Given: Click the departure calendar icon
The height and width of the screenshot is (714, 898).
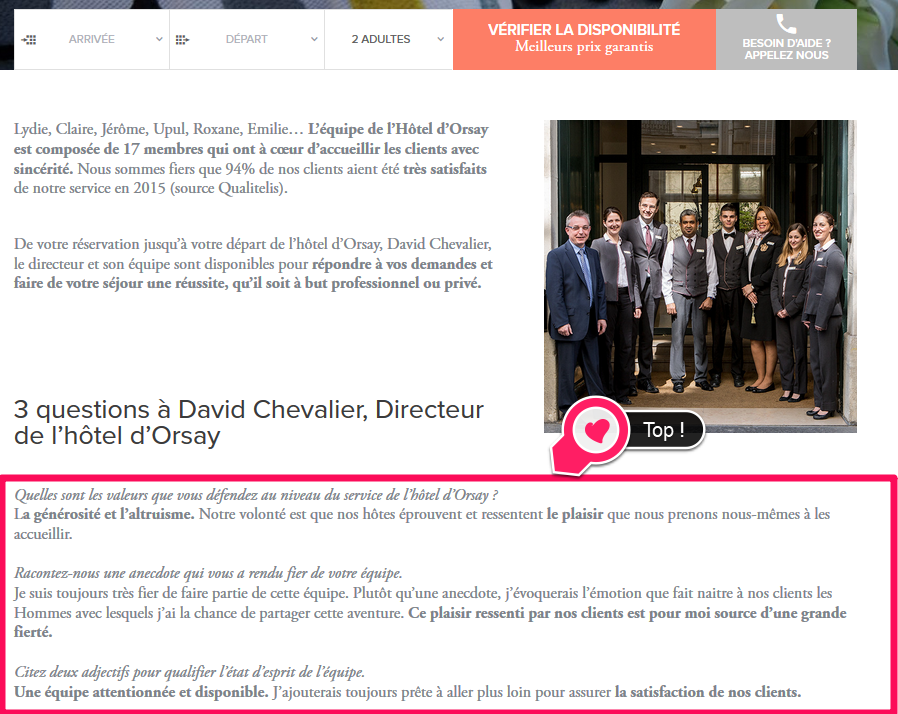Looking at the screenshot, I should click(182, 40).
